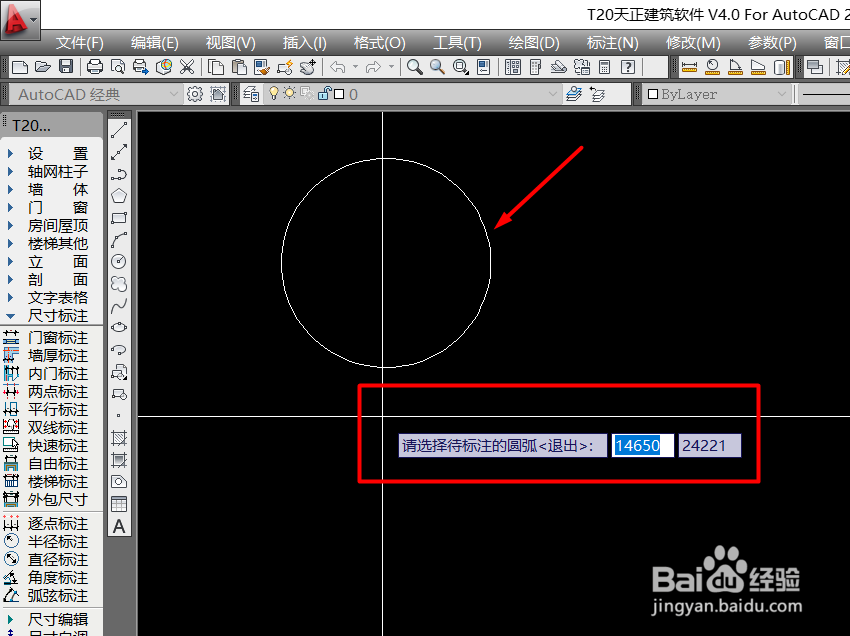Open the Redo history dropdown arrow
The height and width of the screenshot is (636, 850).
(x=391, y=67)
